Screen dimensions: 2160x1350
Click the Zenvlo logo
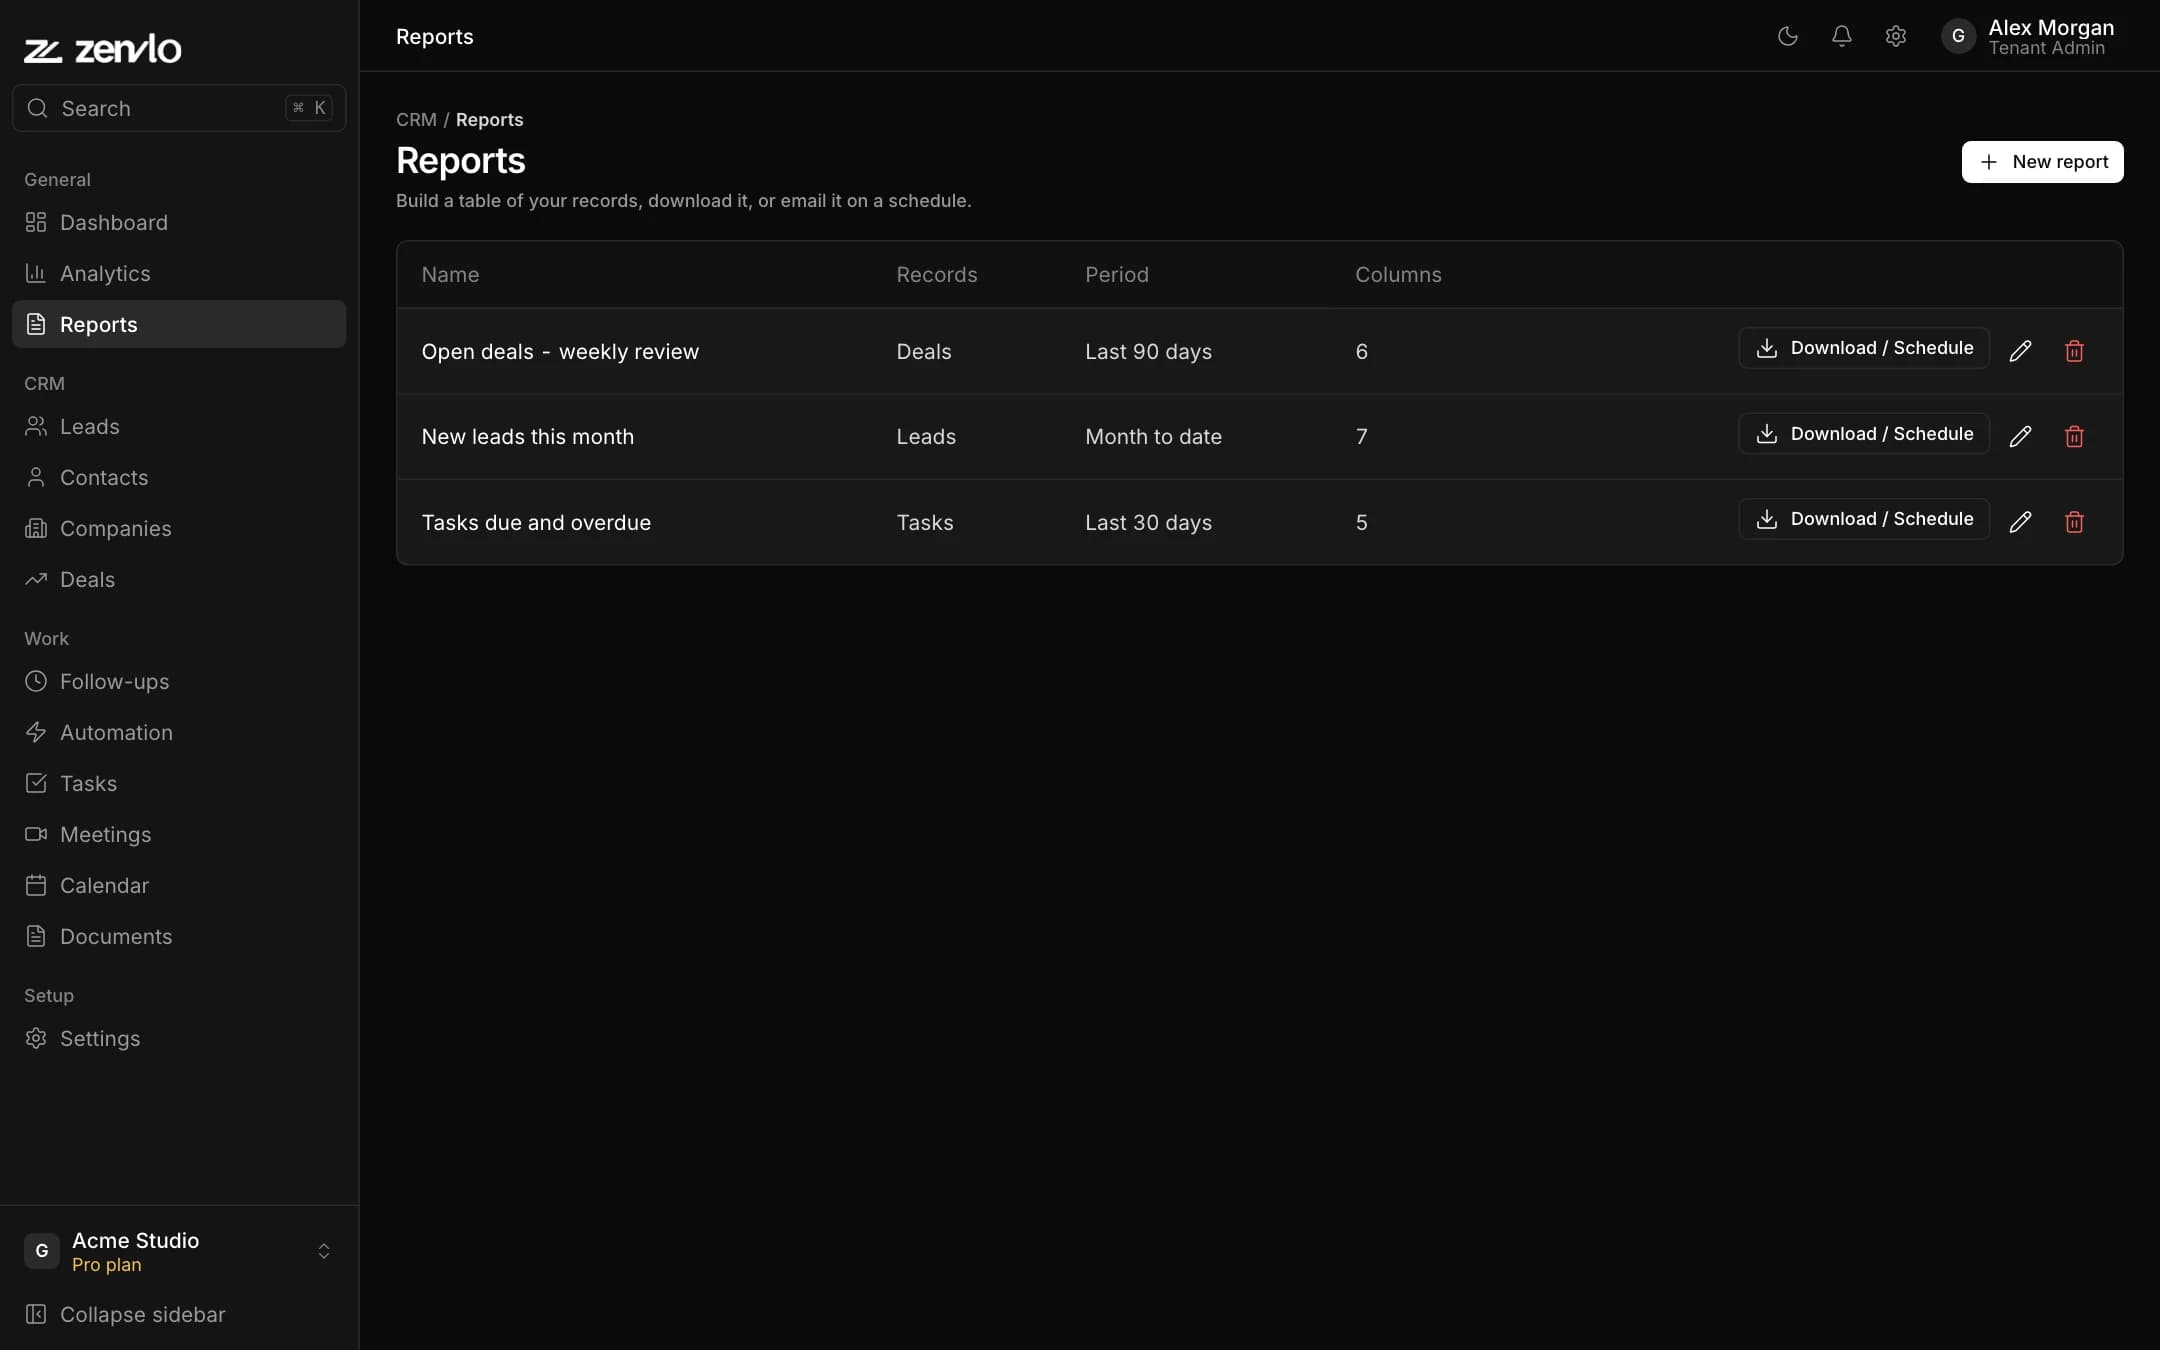[x=102, y=49]
